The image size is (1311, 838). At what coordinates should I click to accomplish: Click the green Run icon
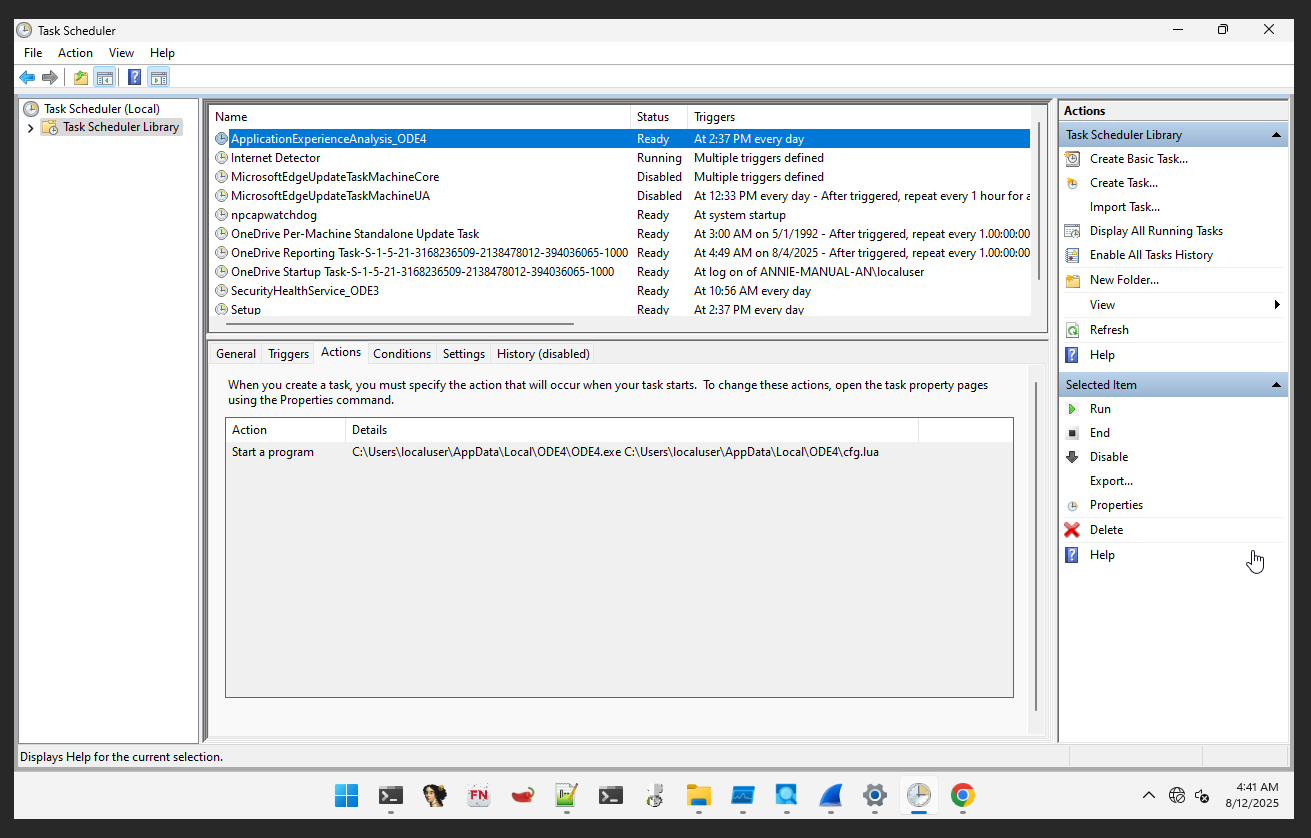pos(1072,409)
